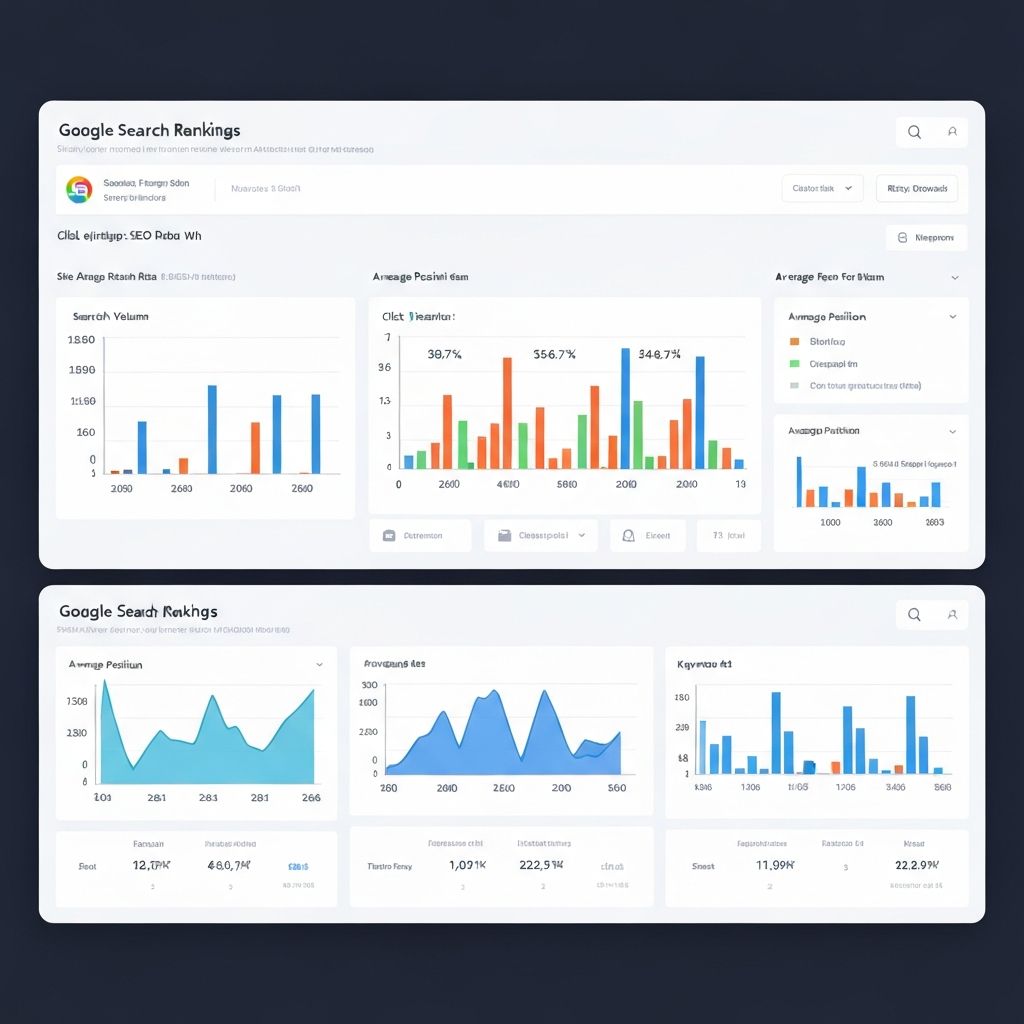Screen dimensions: 1024x1024
Task: Click the 73 total button
Action: [729, 536]
